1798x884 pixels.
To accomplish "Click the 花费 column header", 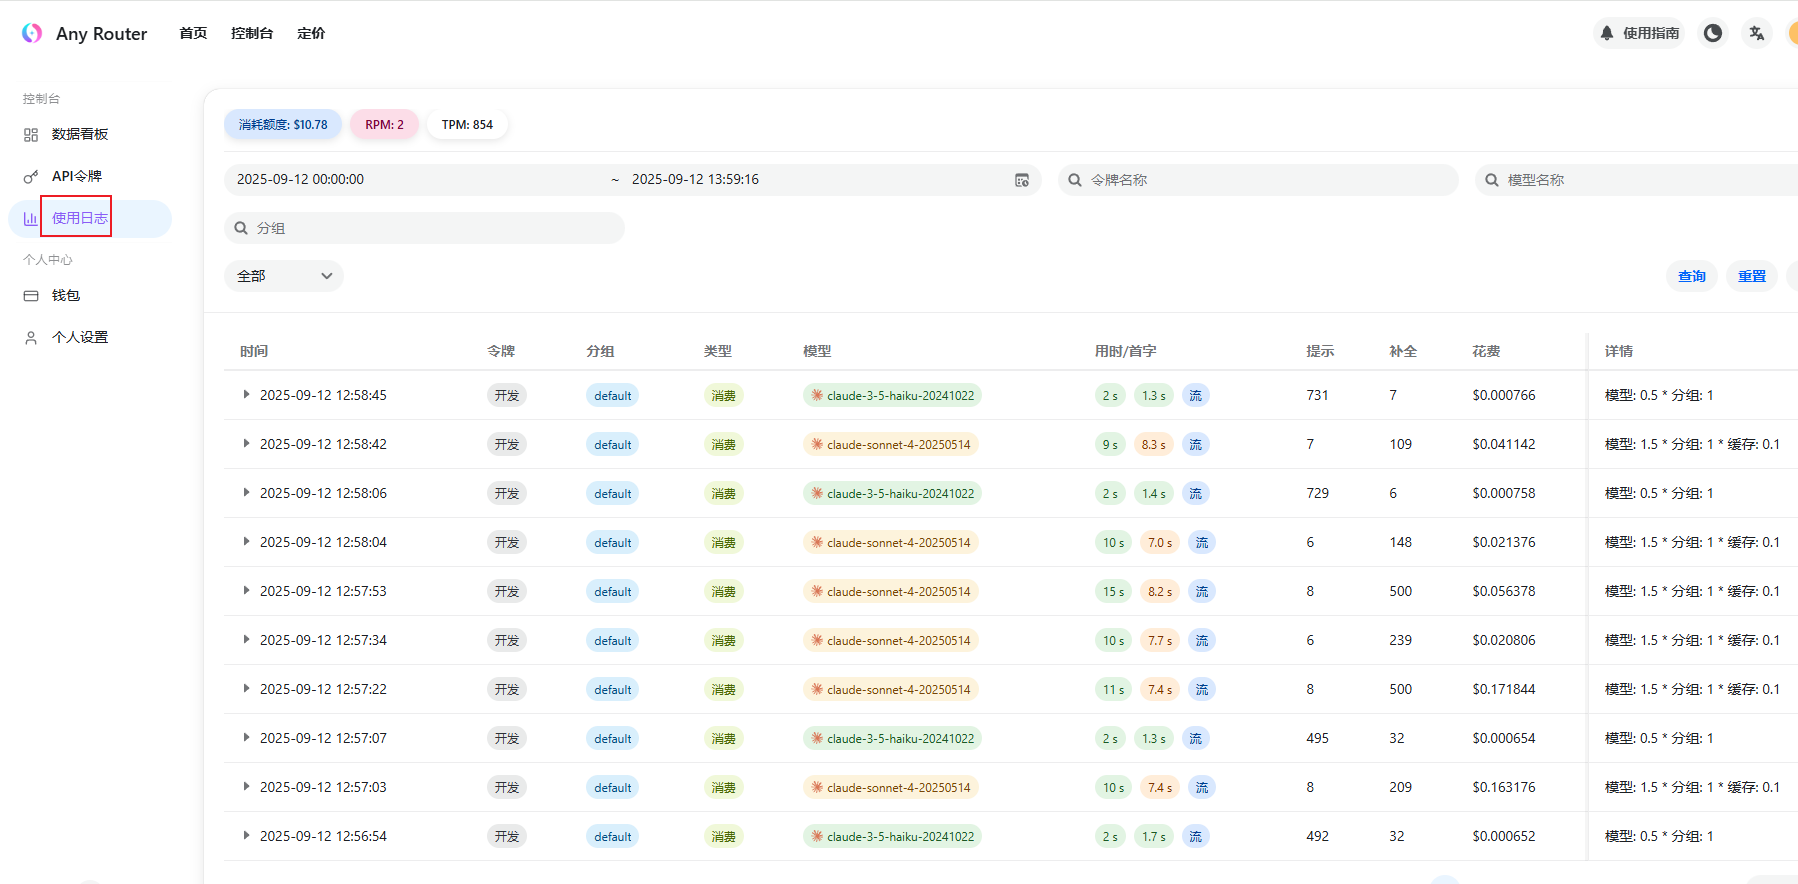I will tap(1486, 351).
